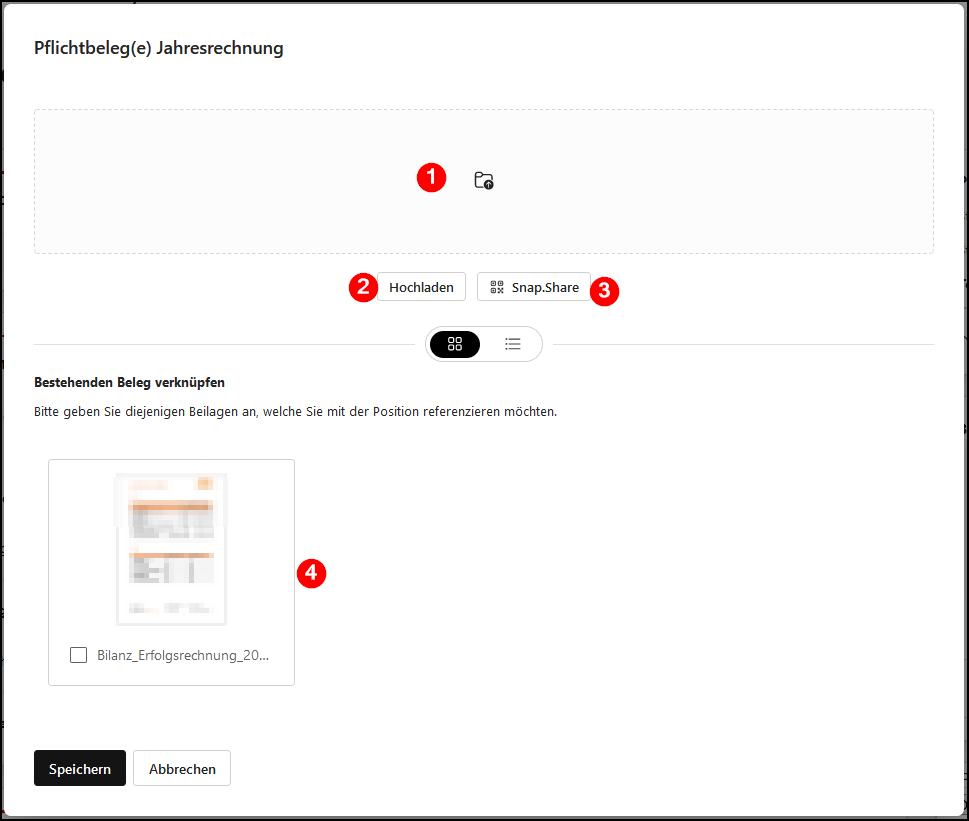Click the QR code icon on Snap.Share
Viewport: 969px width, 821px height.
[x=497, y=287]
